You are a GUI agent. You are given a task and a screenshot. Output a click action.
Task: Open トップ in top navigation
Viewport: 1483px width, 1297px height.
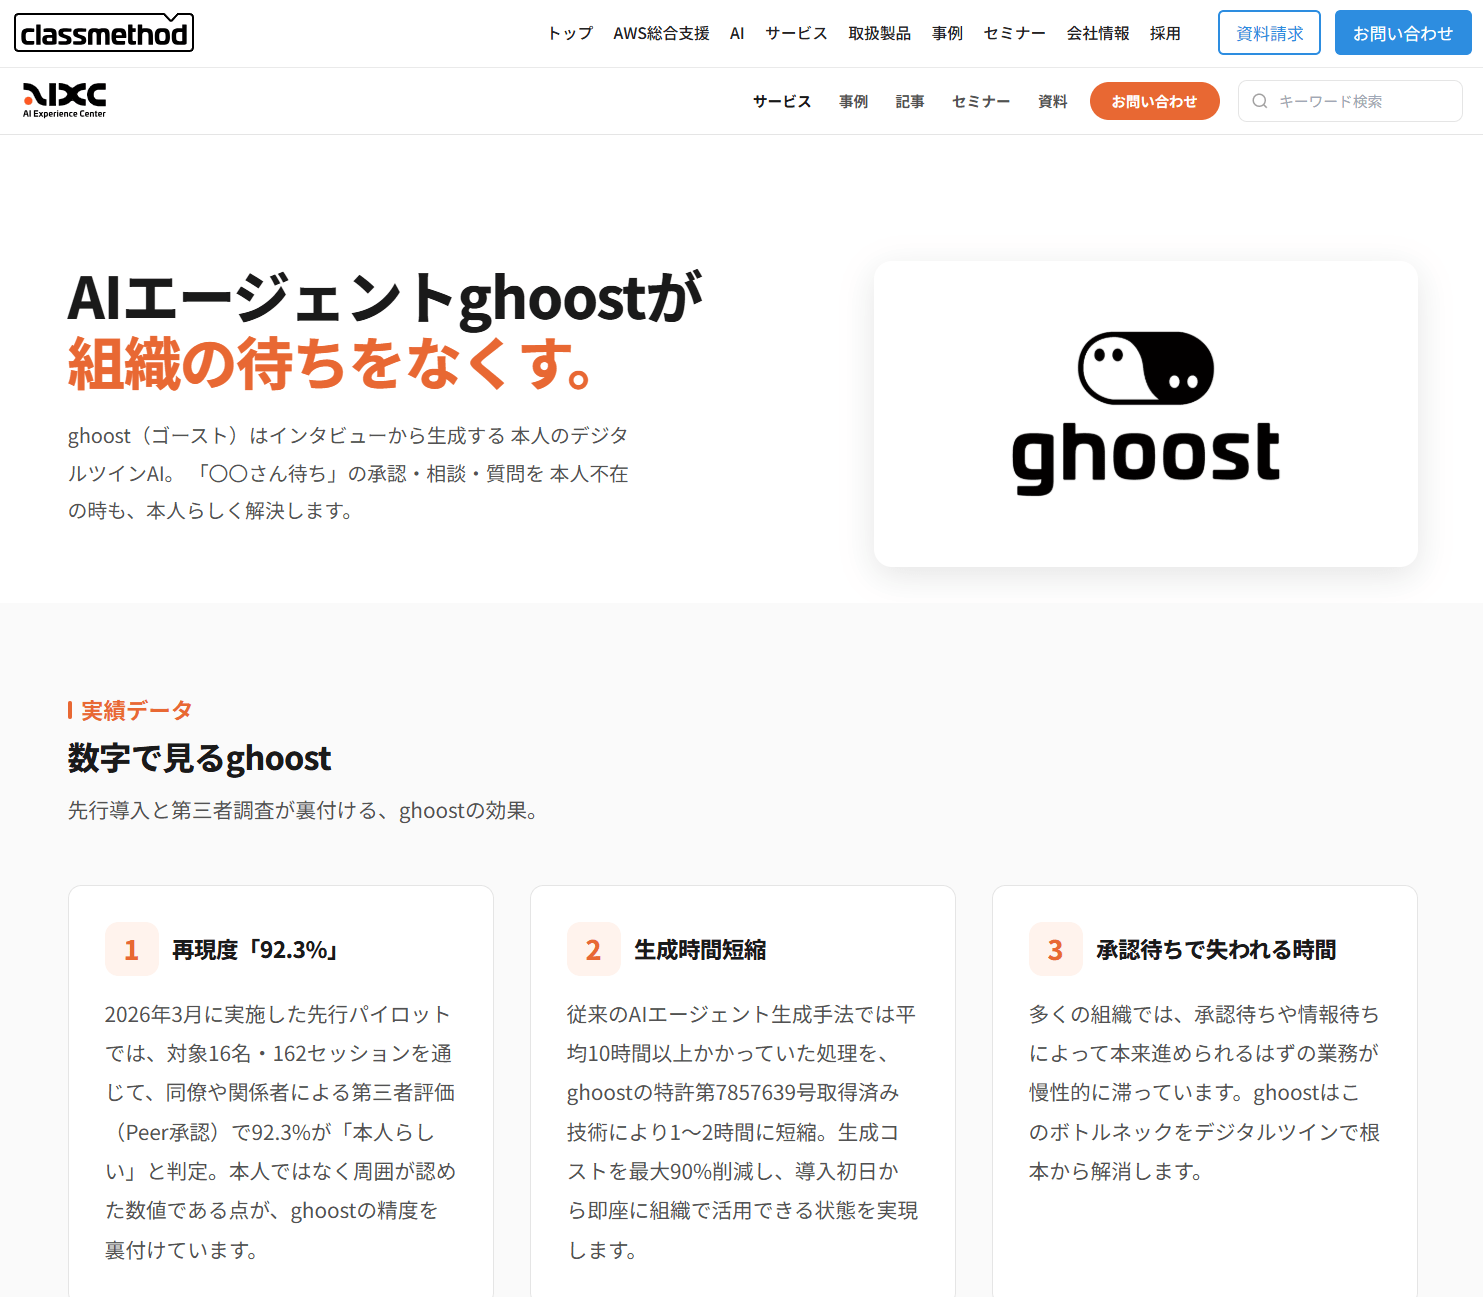(x=570, y=34)
